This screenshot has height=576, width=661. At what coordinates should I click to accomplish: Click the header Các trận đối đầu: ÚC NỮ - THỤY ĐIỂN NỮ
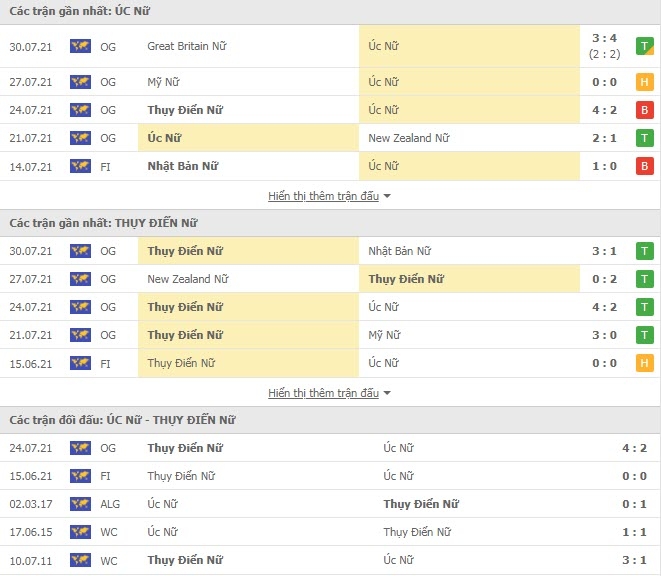[x=122, y=420]
